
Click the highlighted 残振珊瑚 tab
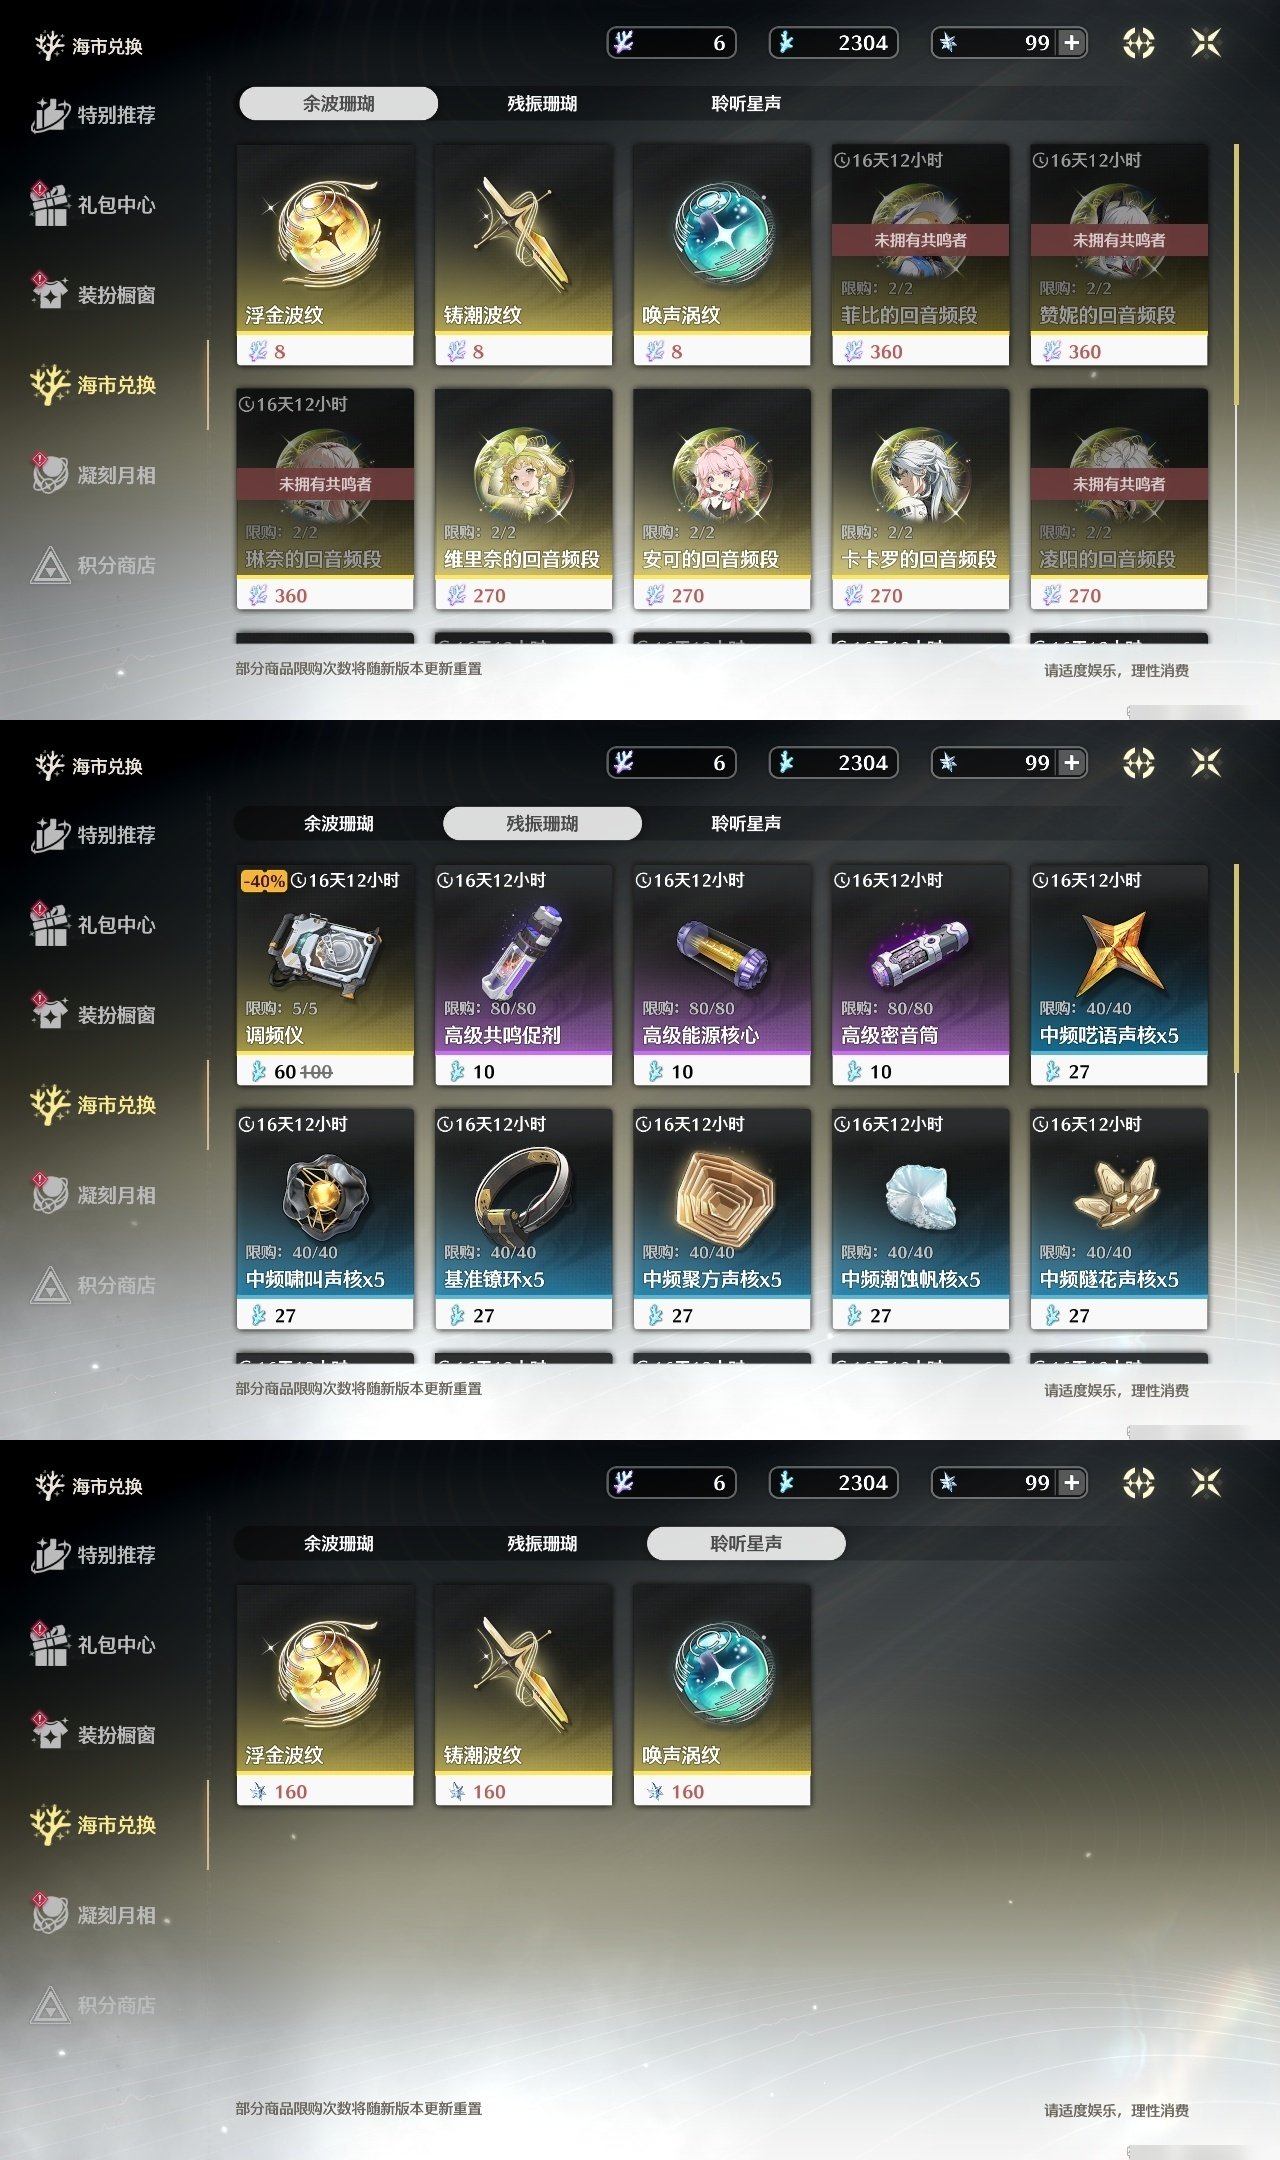coord(542,823)
